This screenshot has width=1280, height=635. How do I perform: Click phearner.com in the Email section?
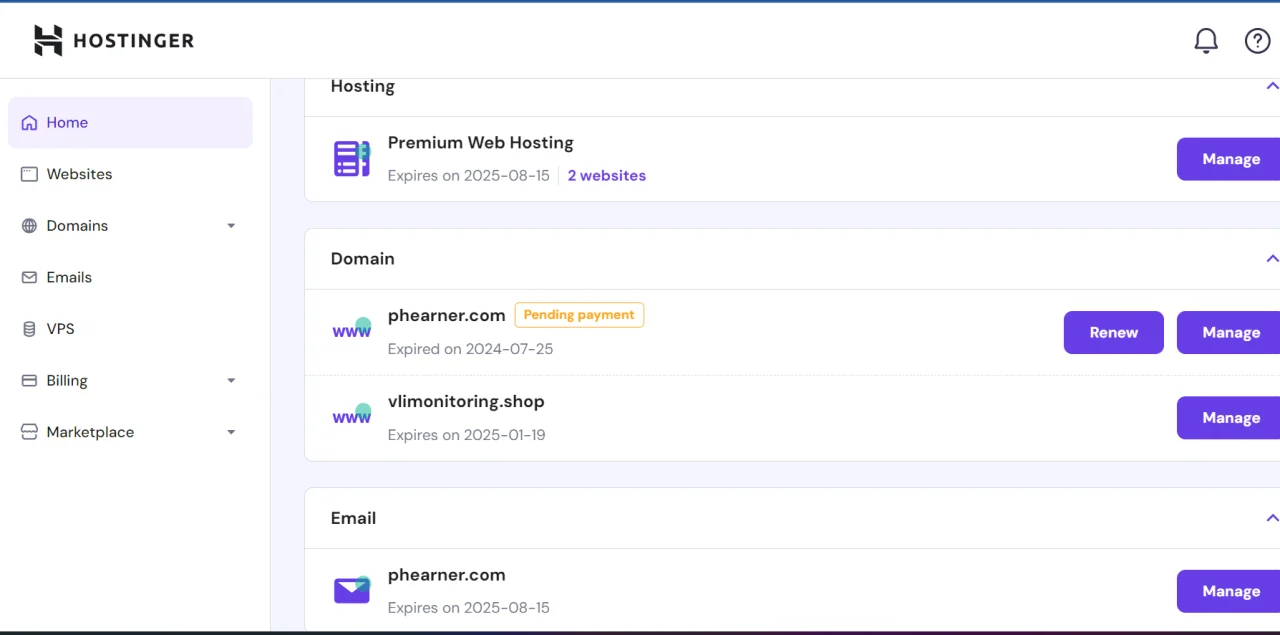[447, 575]
